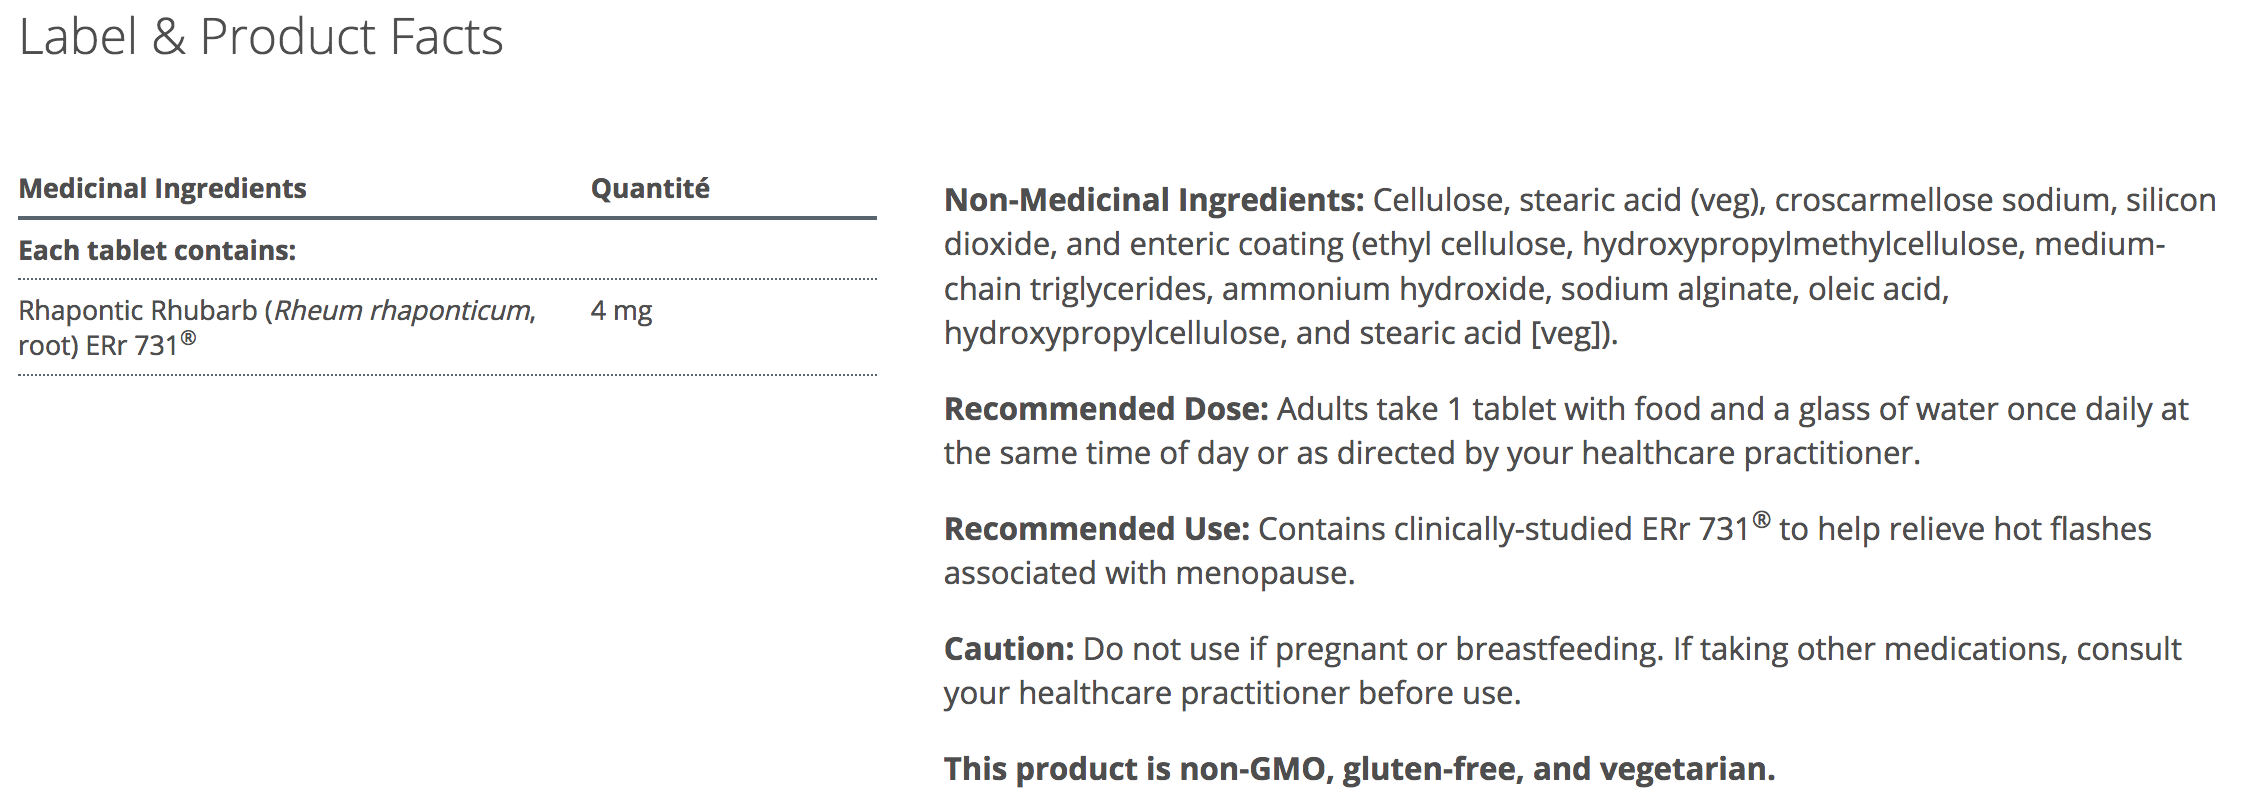Click the "Label & Product Facts" heading
The height and width of the screenshot is (796, 2264).
click(x=261, y=38)
